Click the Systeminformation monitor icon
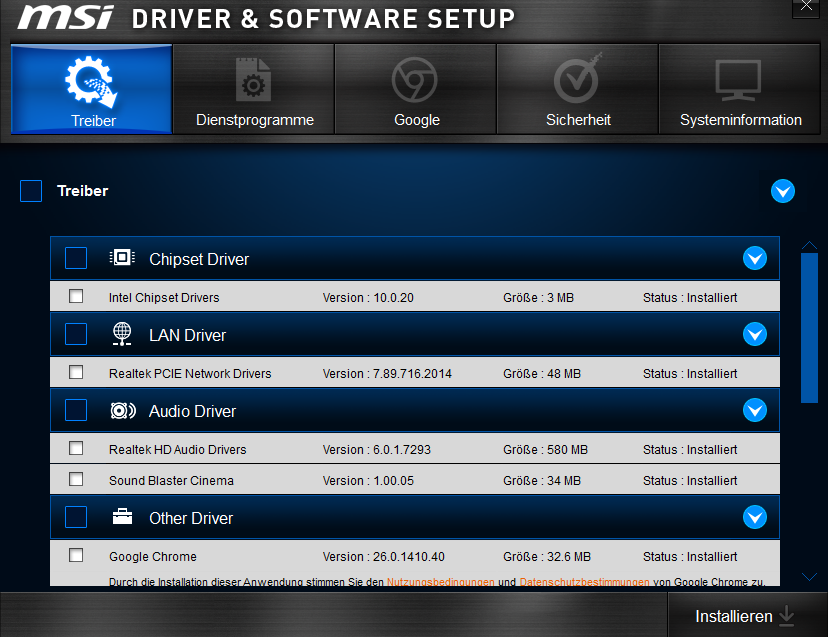The image size is (828, 637). tap(738, 80)
